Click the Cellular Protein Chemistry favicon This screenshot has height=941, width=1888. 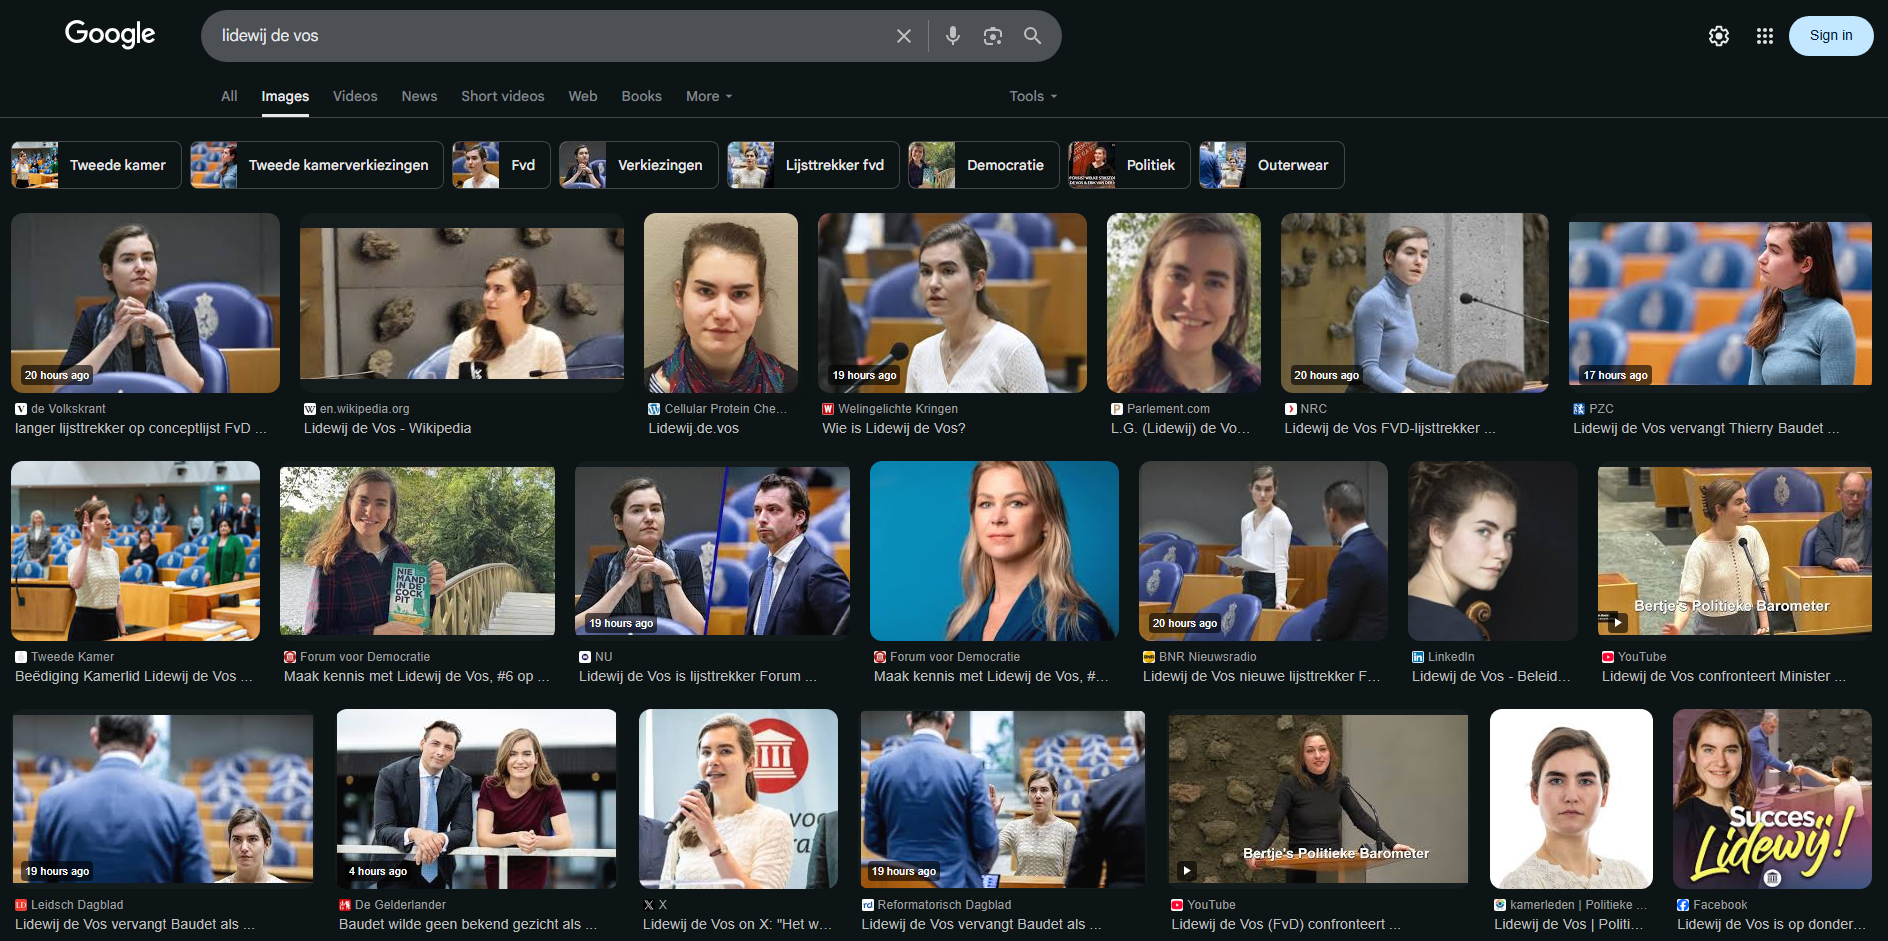[x=654, y=409]
